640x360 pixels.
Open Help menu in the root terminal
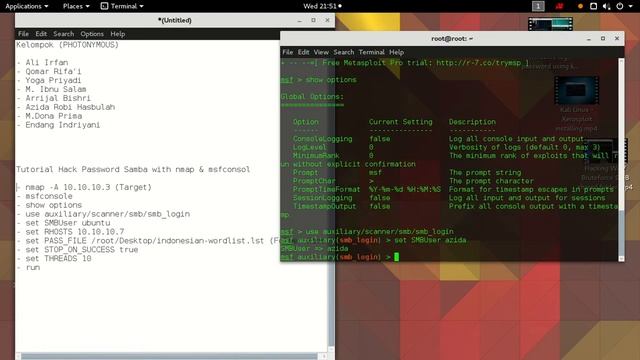pyautogui.click(x=396, y=52)
